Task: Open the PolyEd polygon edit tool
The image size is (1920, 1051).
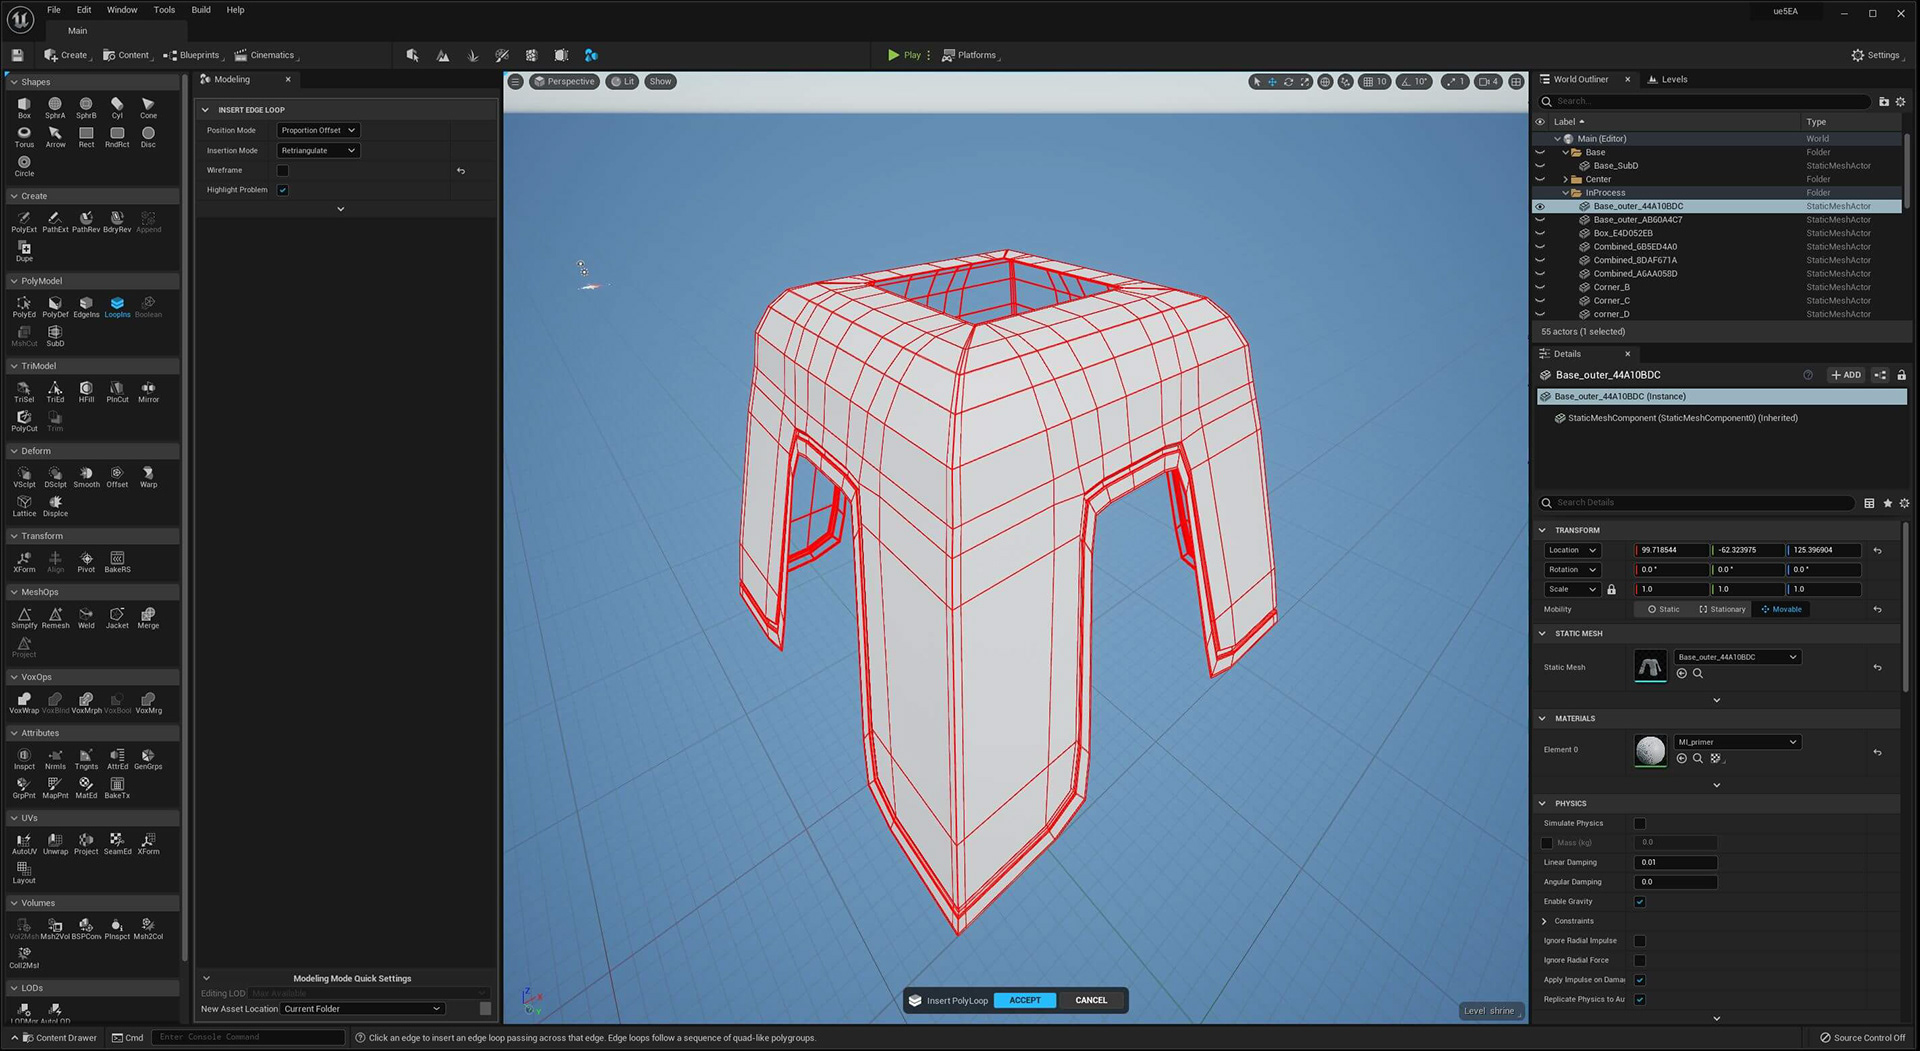Action: click(24, 306)
